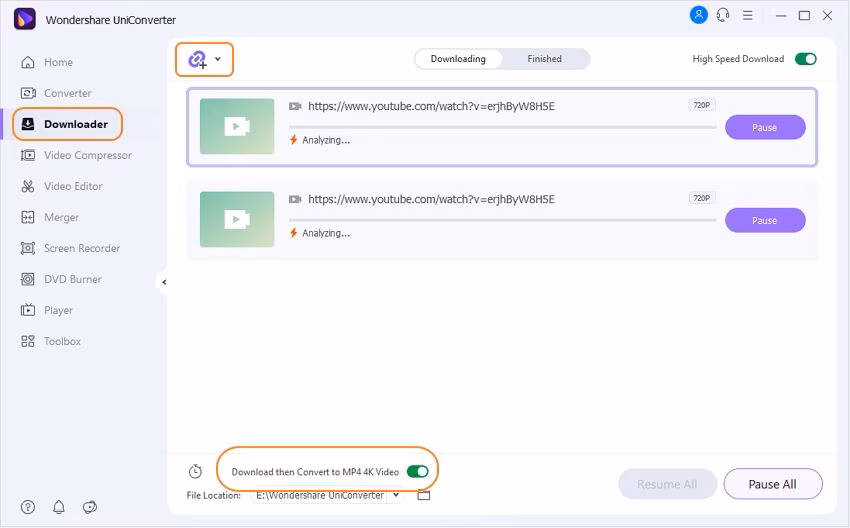Open the hamburger menu in title bar

(x=748, y=15)
